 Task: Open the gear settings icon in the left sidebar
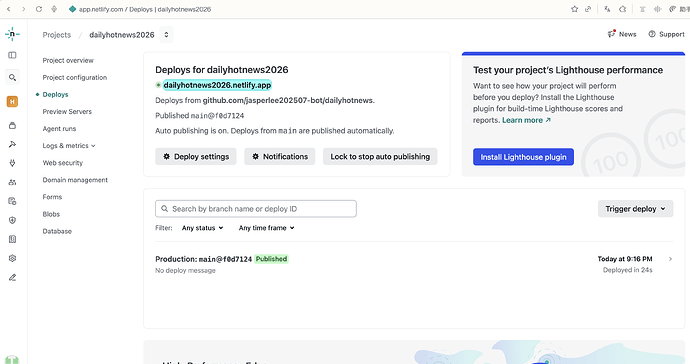[x=12, y=258]
